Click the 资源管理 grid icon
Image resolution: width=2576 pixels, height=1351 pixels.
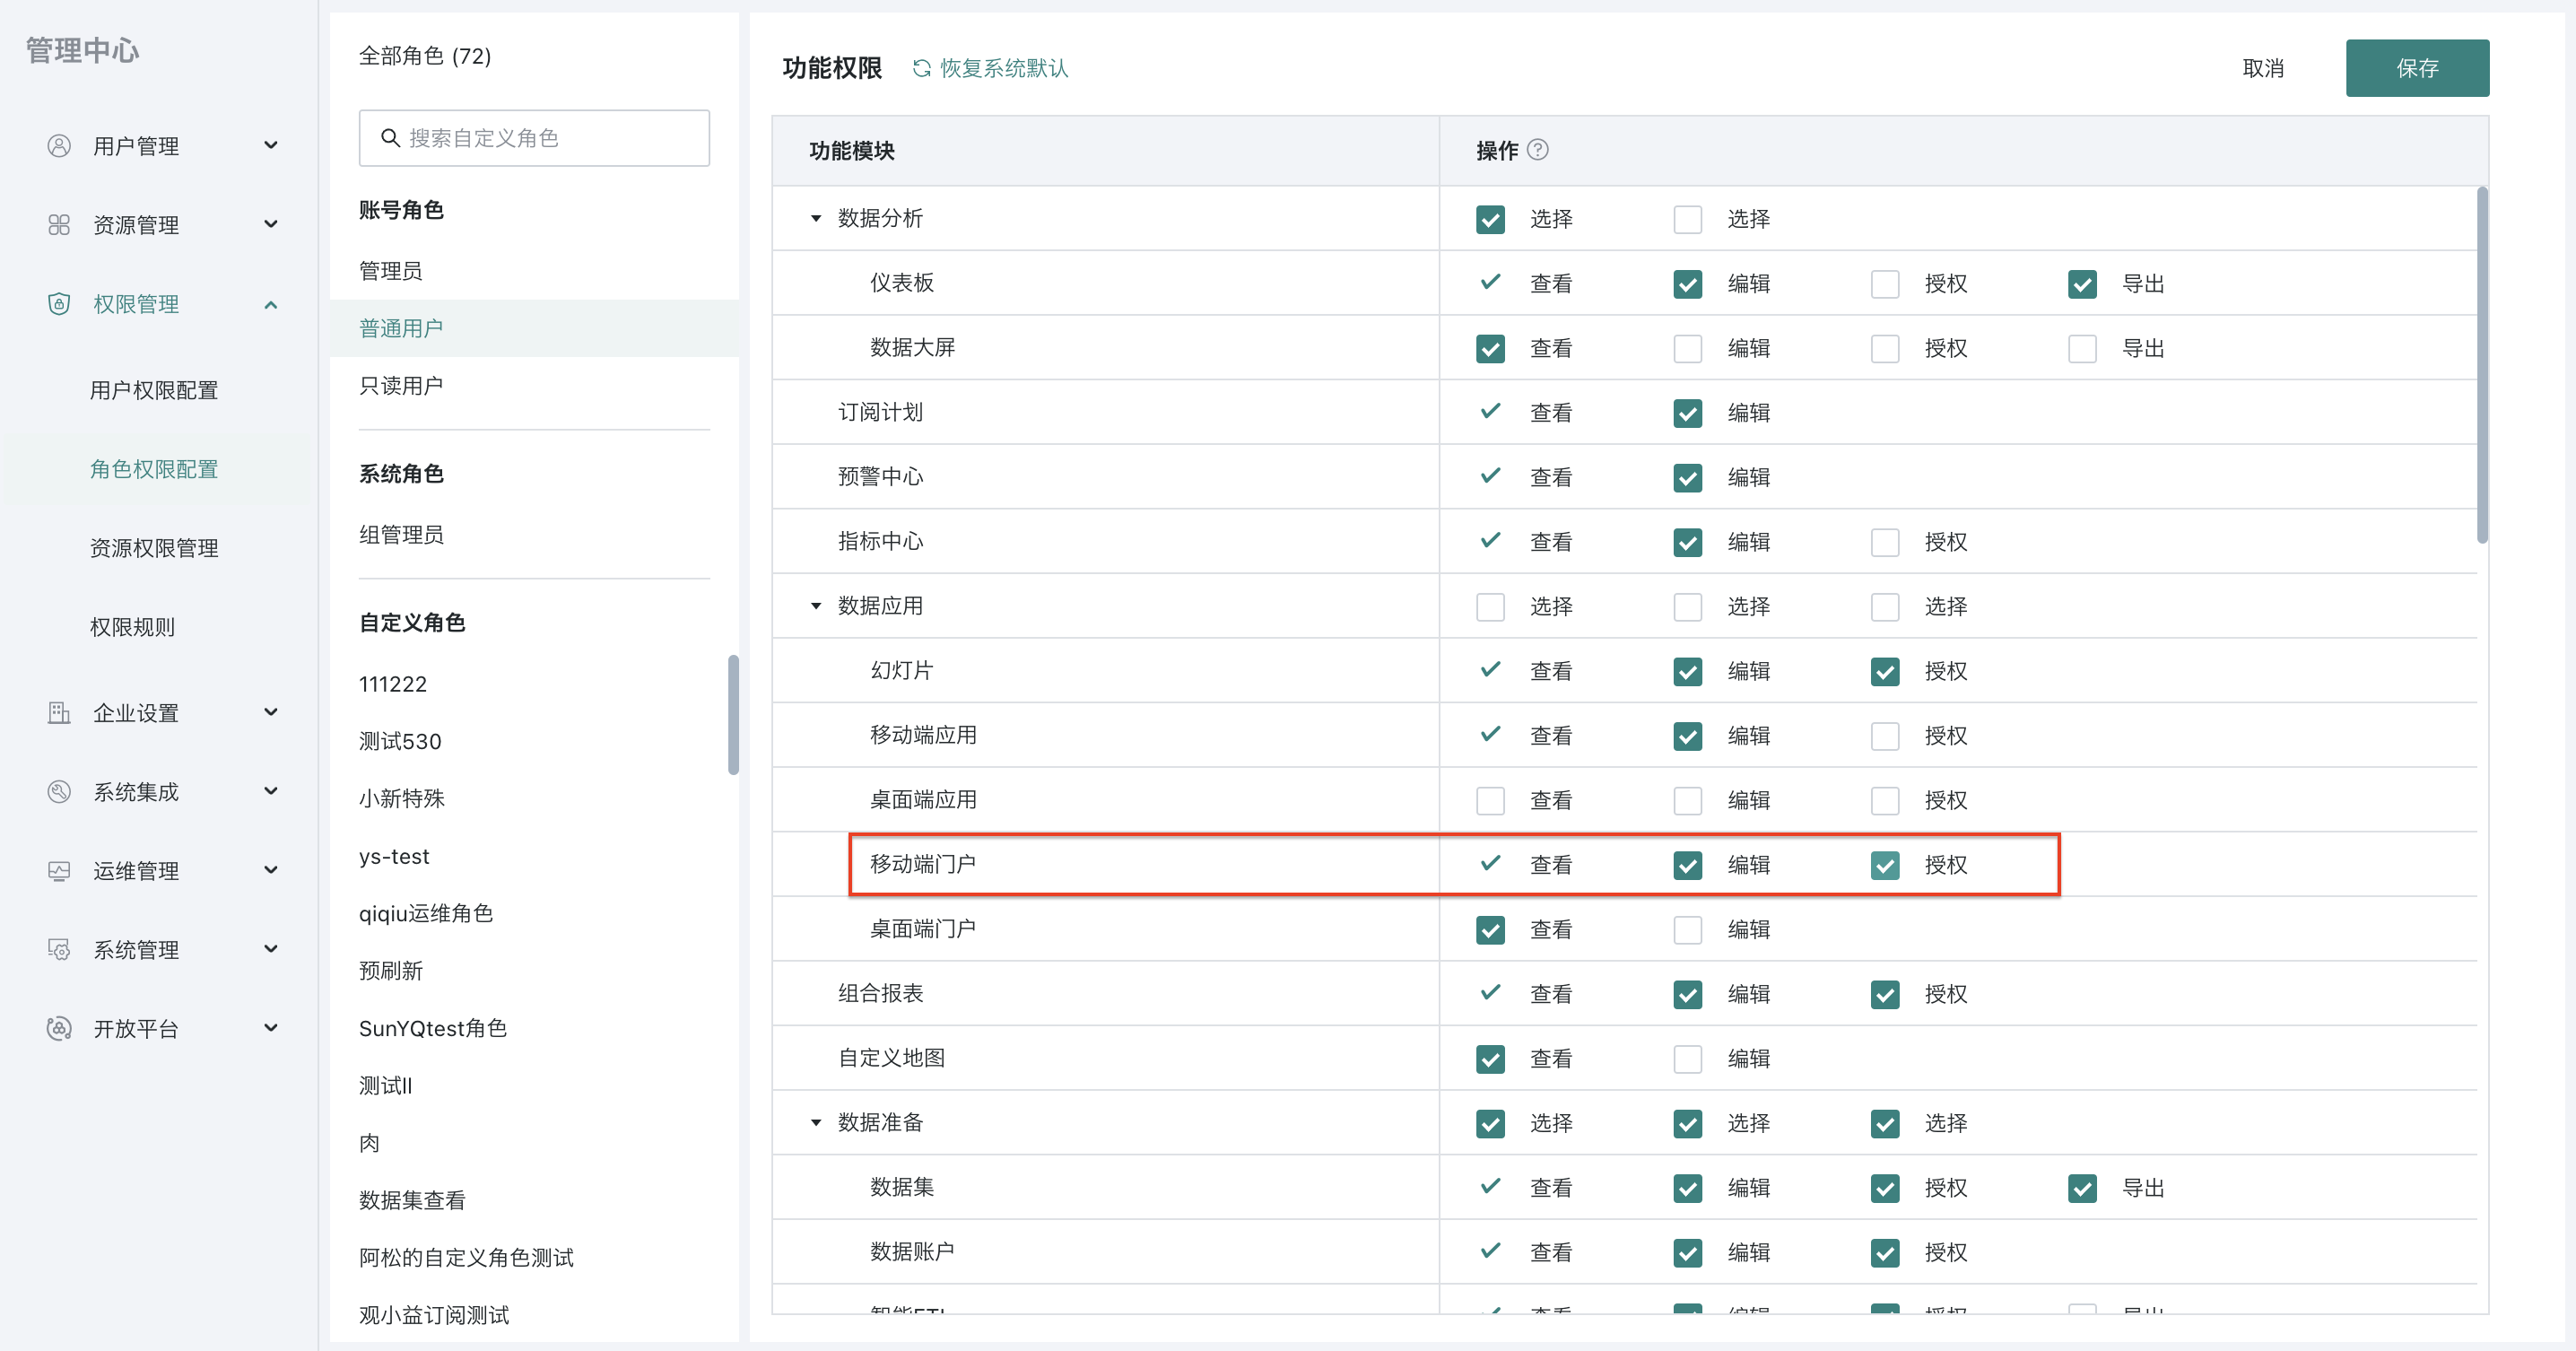tap(59, 225)
